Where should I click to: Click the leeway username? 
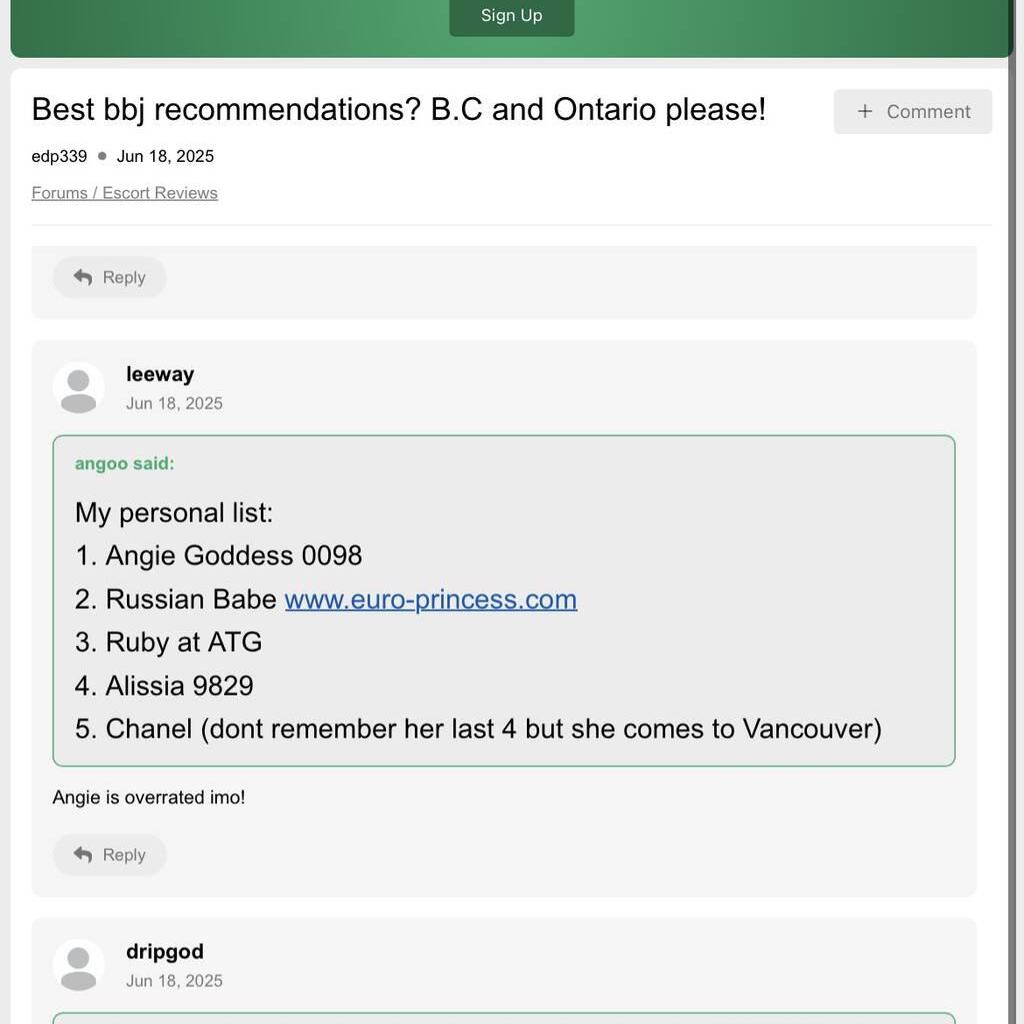[x=160, y=374]
